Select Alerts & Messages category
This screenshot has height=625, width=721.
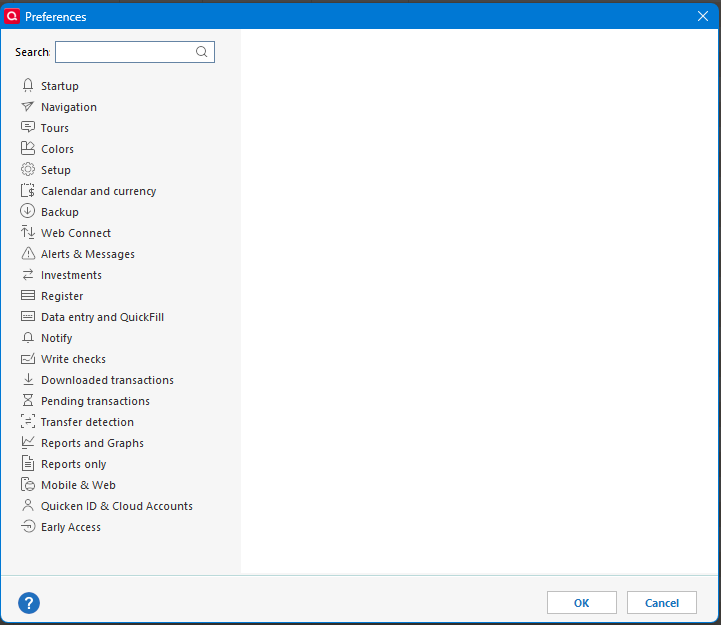pyautogui.click(x=87, y=254)
